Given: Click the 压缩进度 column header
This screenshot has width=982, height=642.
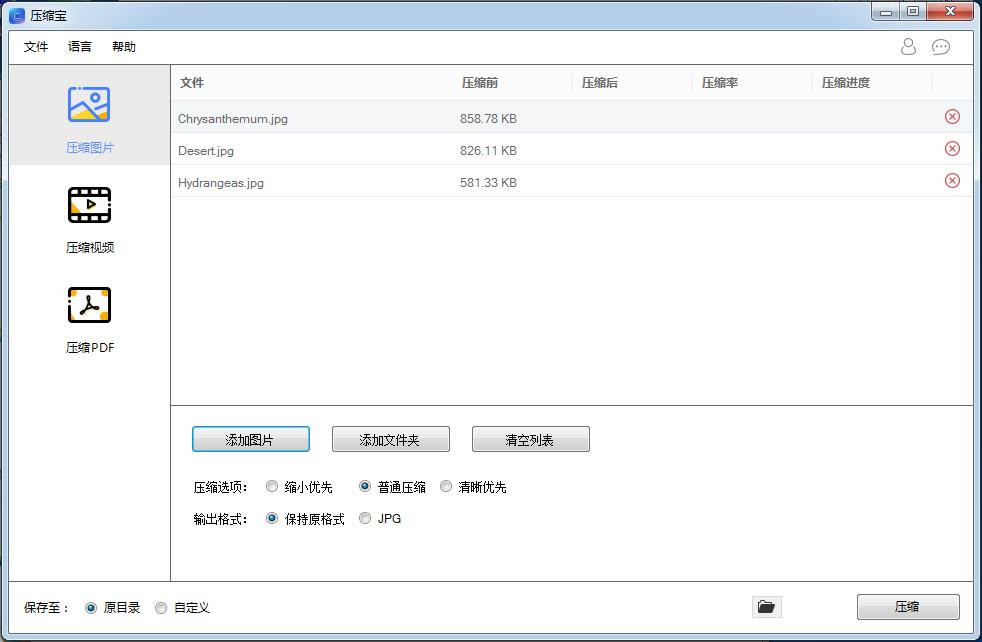Looking at the screenshot, I should (x=845, y=83).
